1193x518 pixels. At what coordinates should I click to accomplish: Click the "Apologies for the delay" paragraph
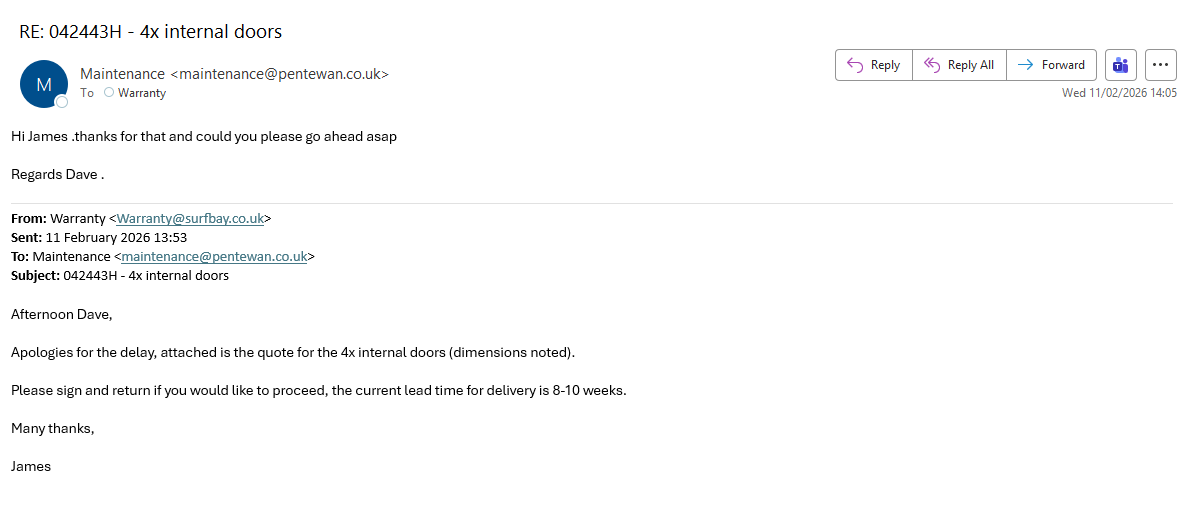click(x=292, y=352)
